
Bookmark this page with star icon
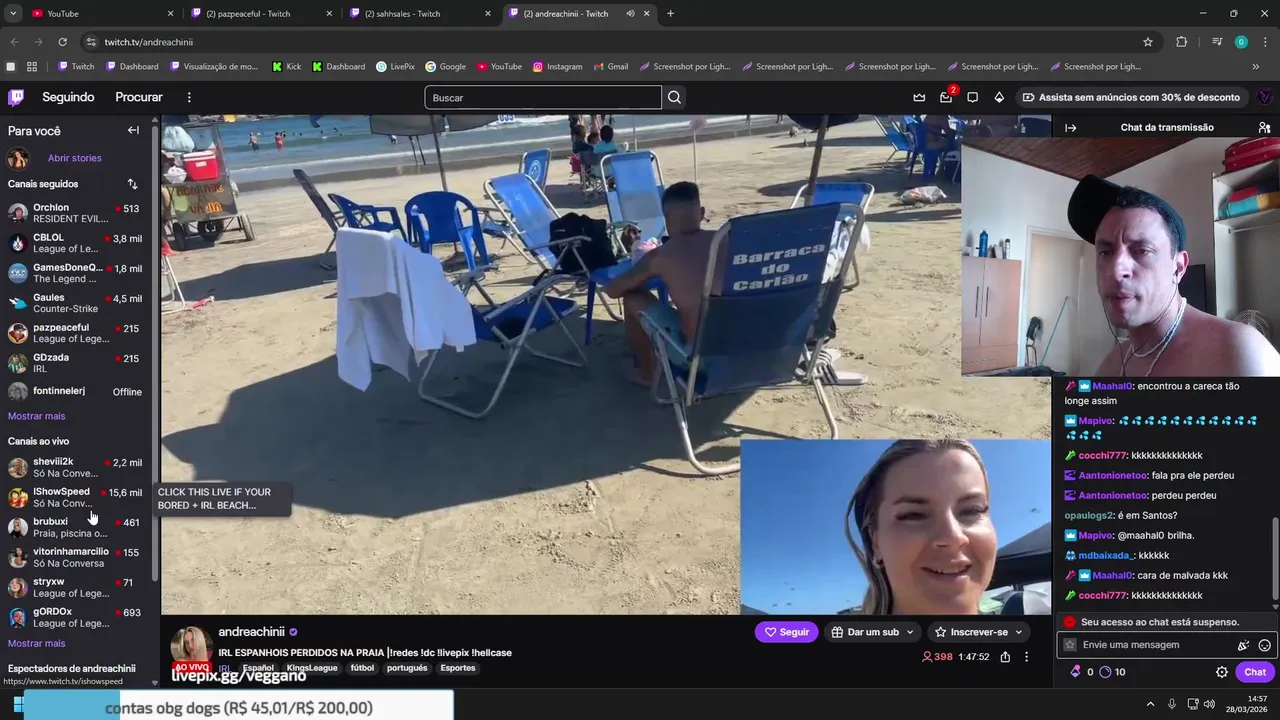tap(1148, 42)
